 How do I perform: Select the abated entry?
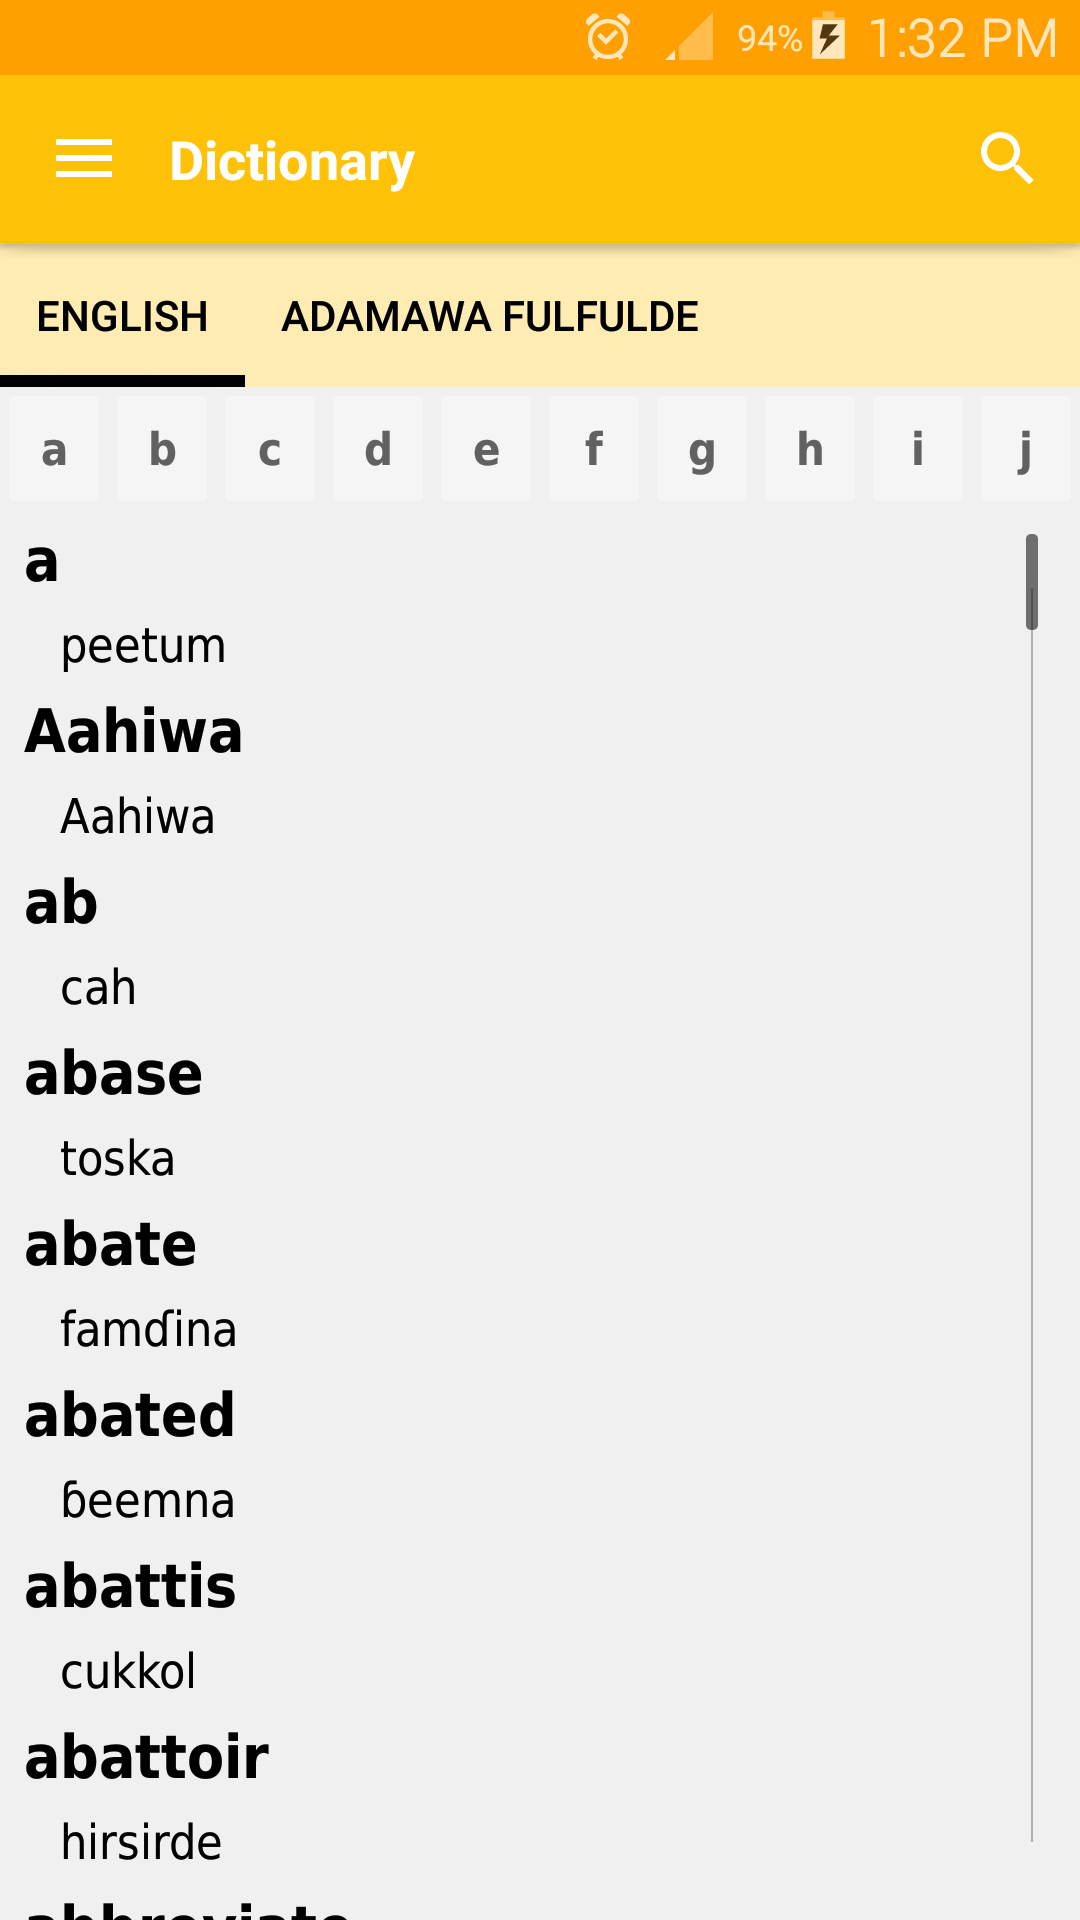pyautogui.click(x=130, y=1416)
